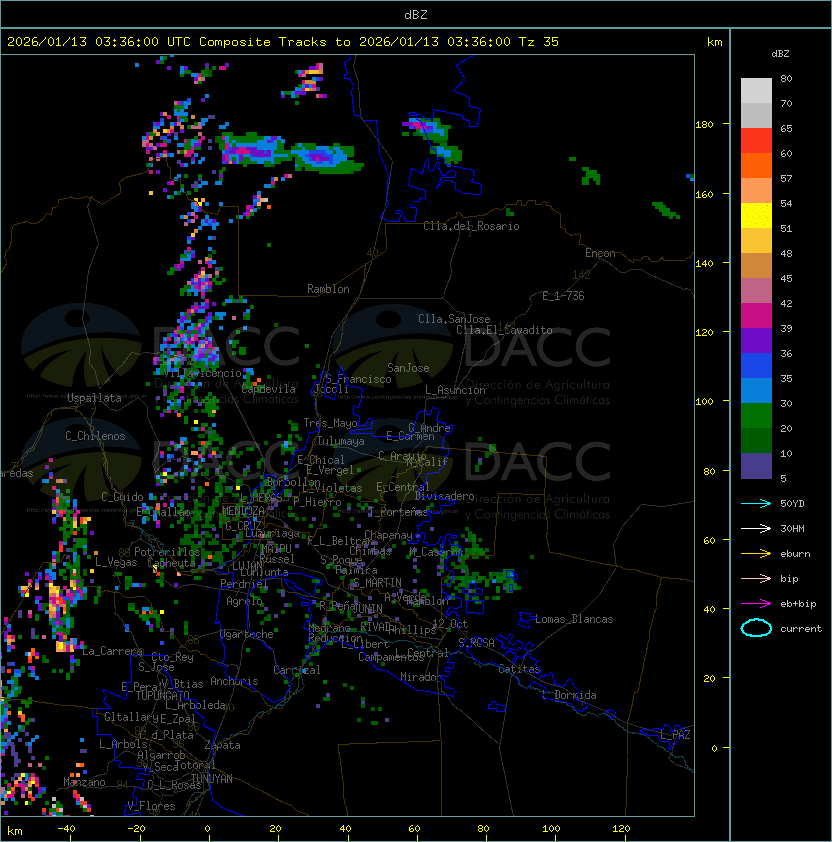
Task: Click the S_MARTIN map label
Action: (x=377, y=583)
